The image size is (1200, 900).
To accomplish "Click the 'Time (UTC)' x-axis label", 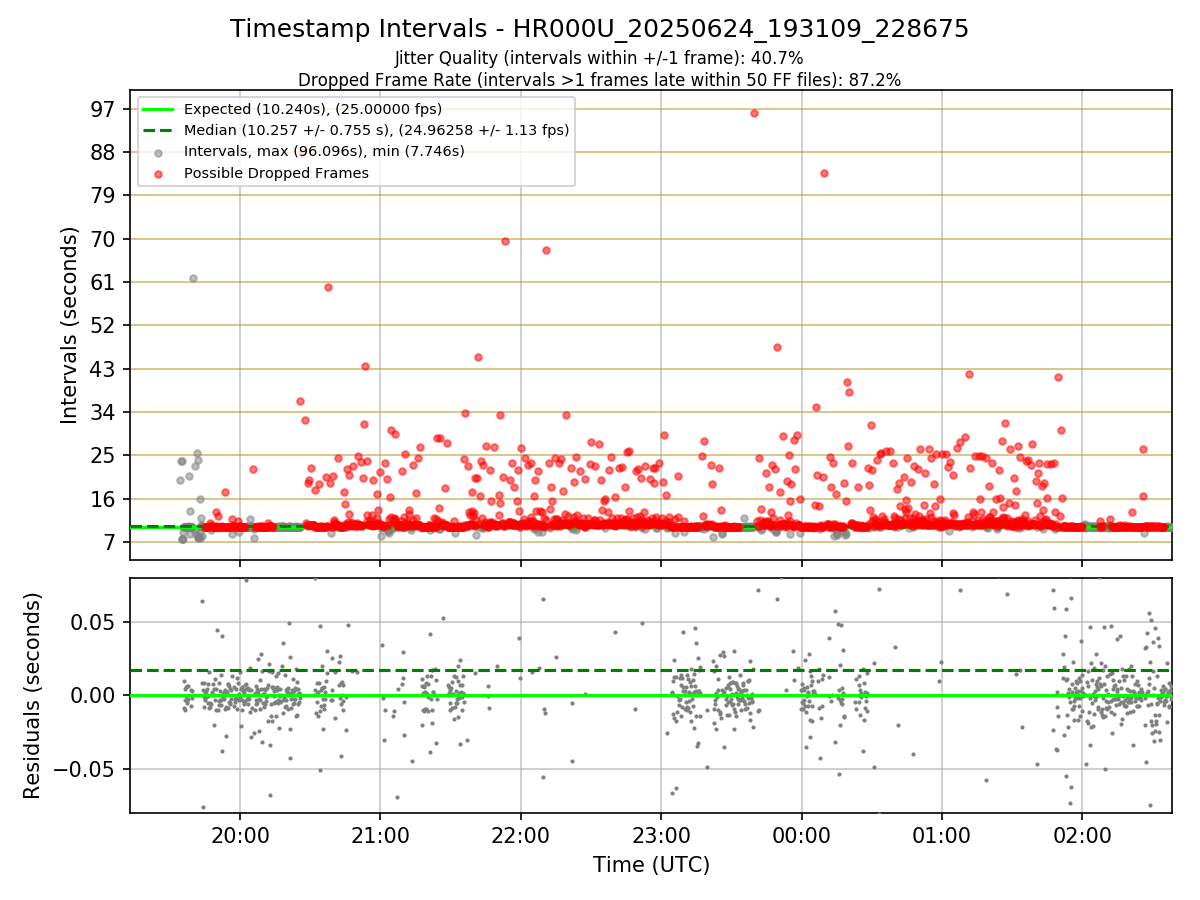I will (x=651, y=864).
